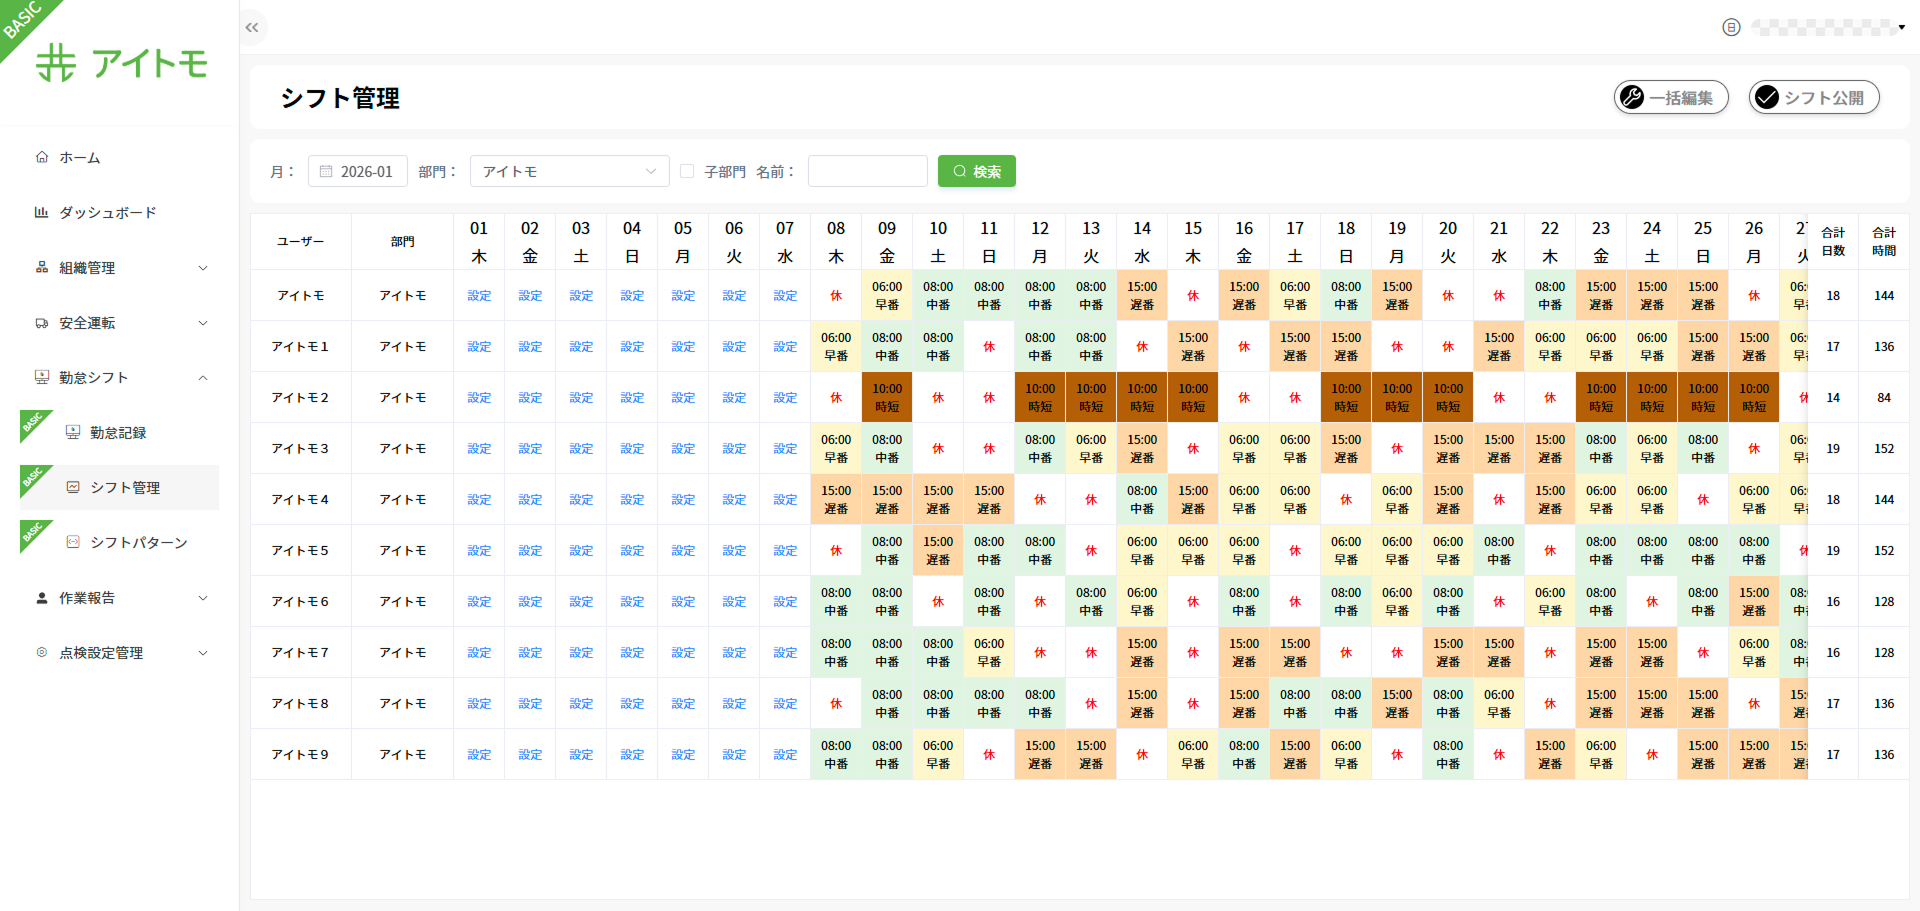Viewport: 1920px width, 911px height.
Task: Click the 名前 name input field
Action: [867, 172]
